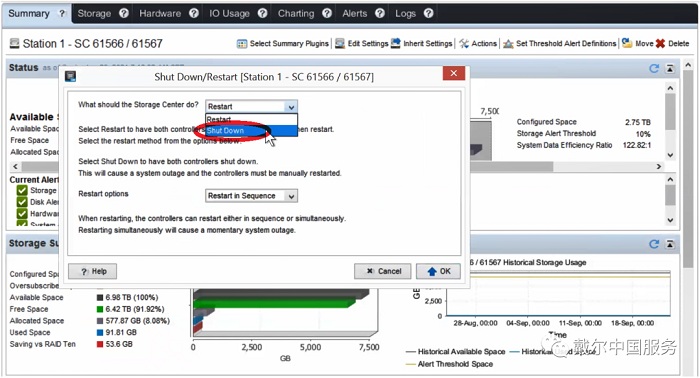Toggle the Storage alert checkbox
The image size is (700, 378).
click(x=22, y=191)
